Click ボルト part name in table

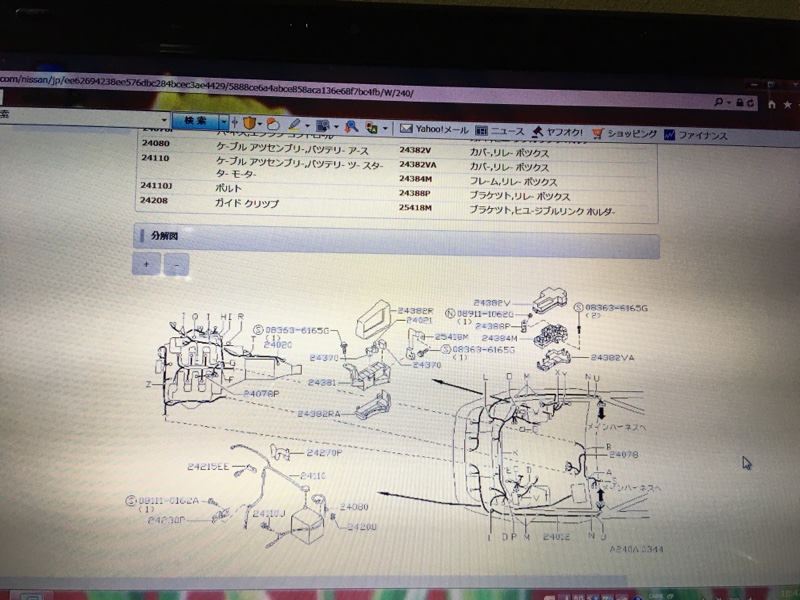coord(228,188)
